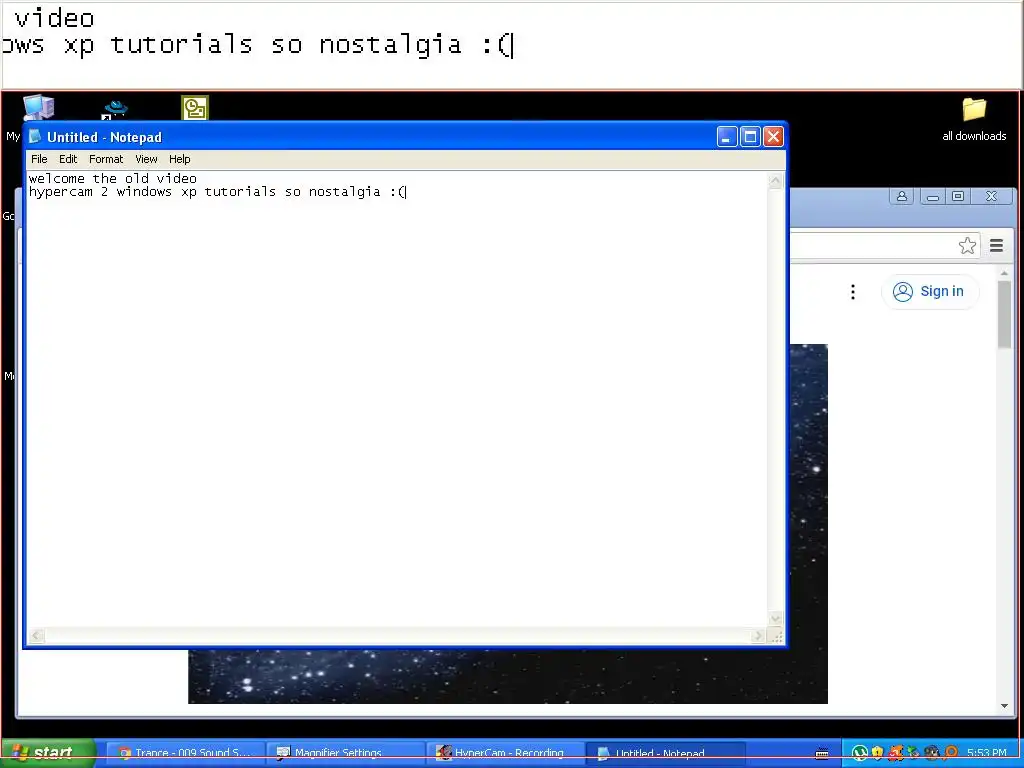
Task: Click Notepad horizontal scrollbar left arrow
Action: (x=37, y=635)
